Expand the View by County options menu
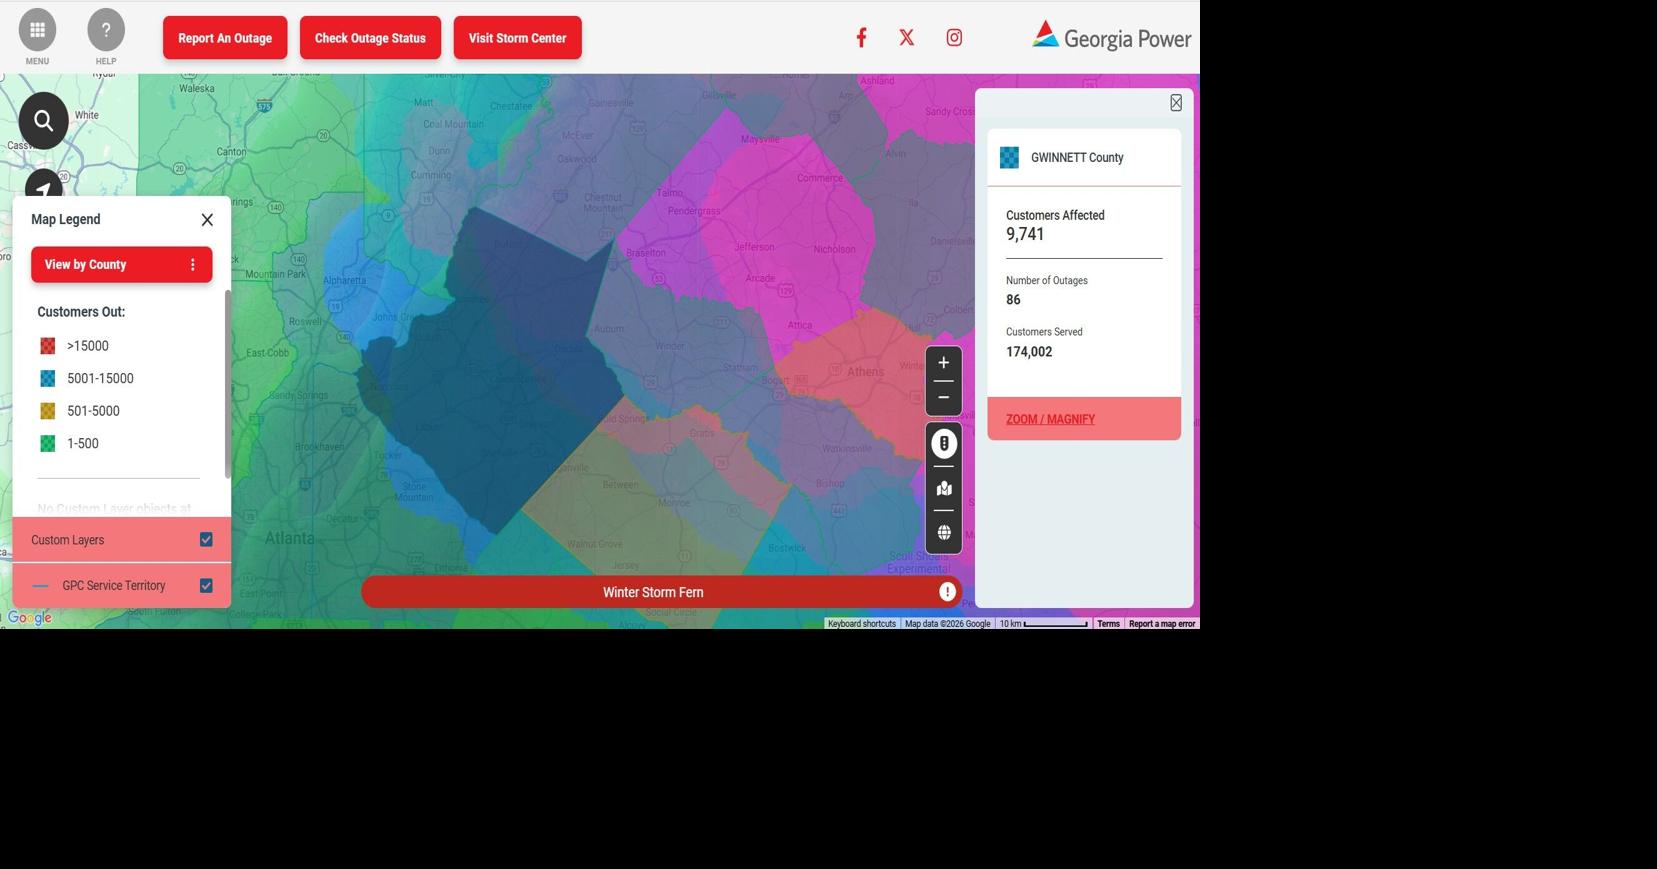Screen dimensions: 1657x869 (193, 265)
